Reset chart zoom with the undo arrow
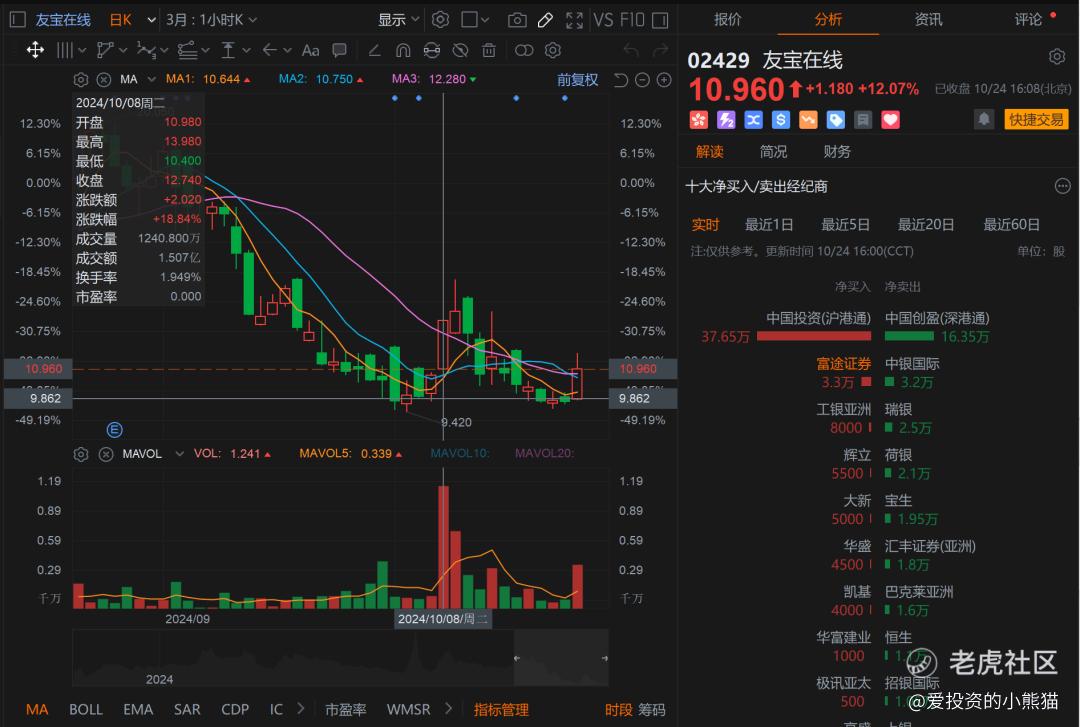1080x727 pixels. (621, 81)
